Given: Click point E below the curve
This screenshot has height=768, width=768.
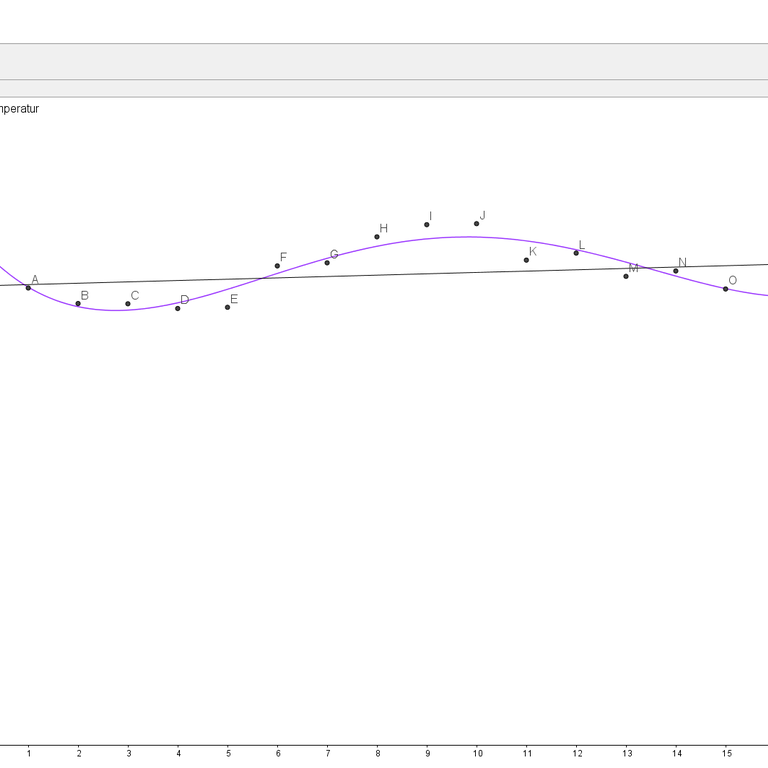Looking at the screenshot, I should click(x=228, y=307).
